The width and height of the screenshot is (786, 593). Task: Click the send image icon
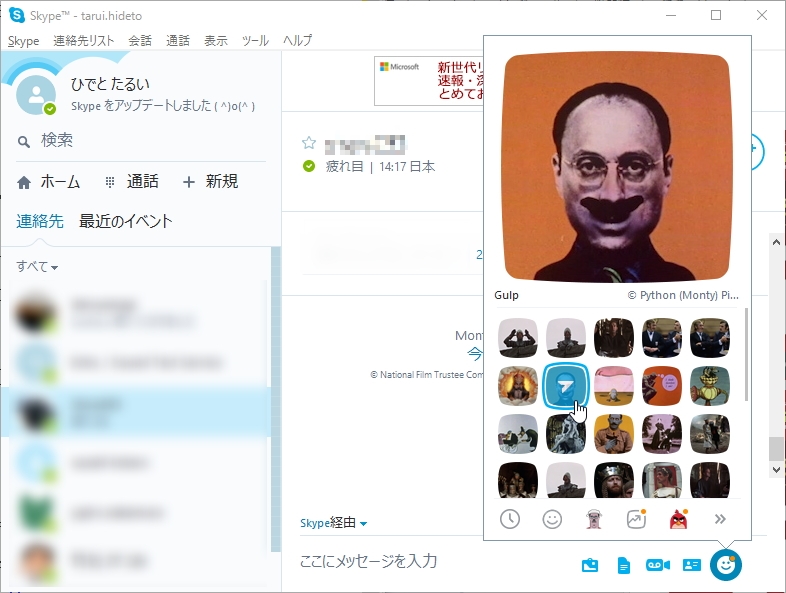[x=590, y=565]
